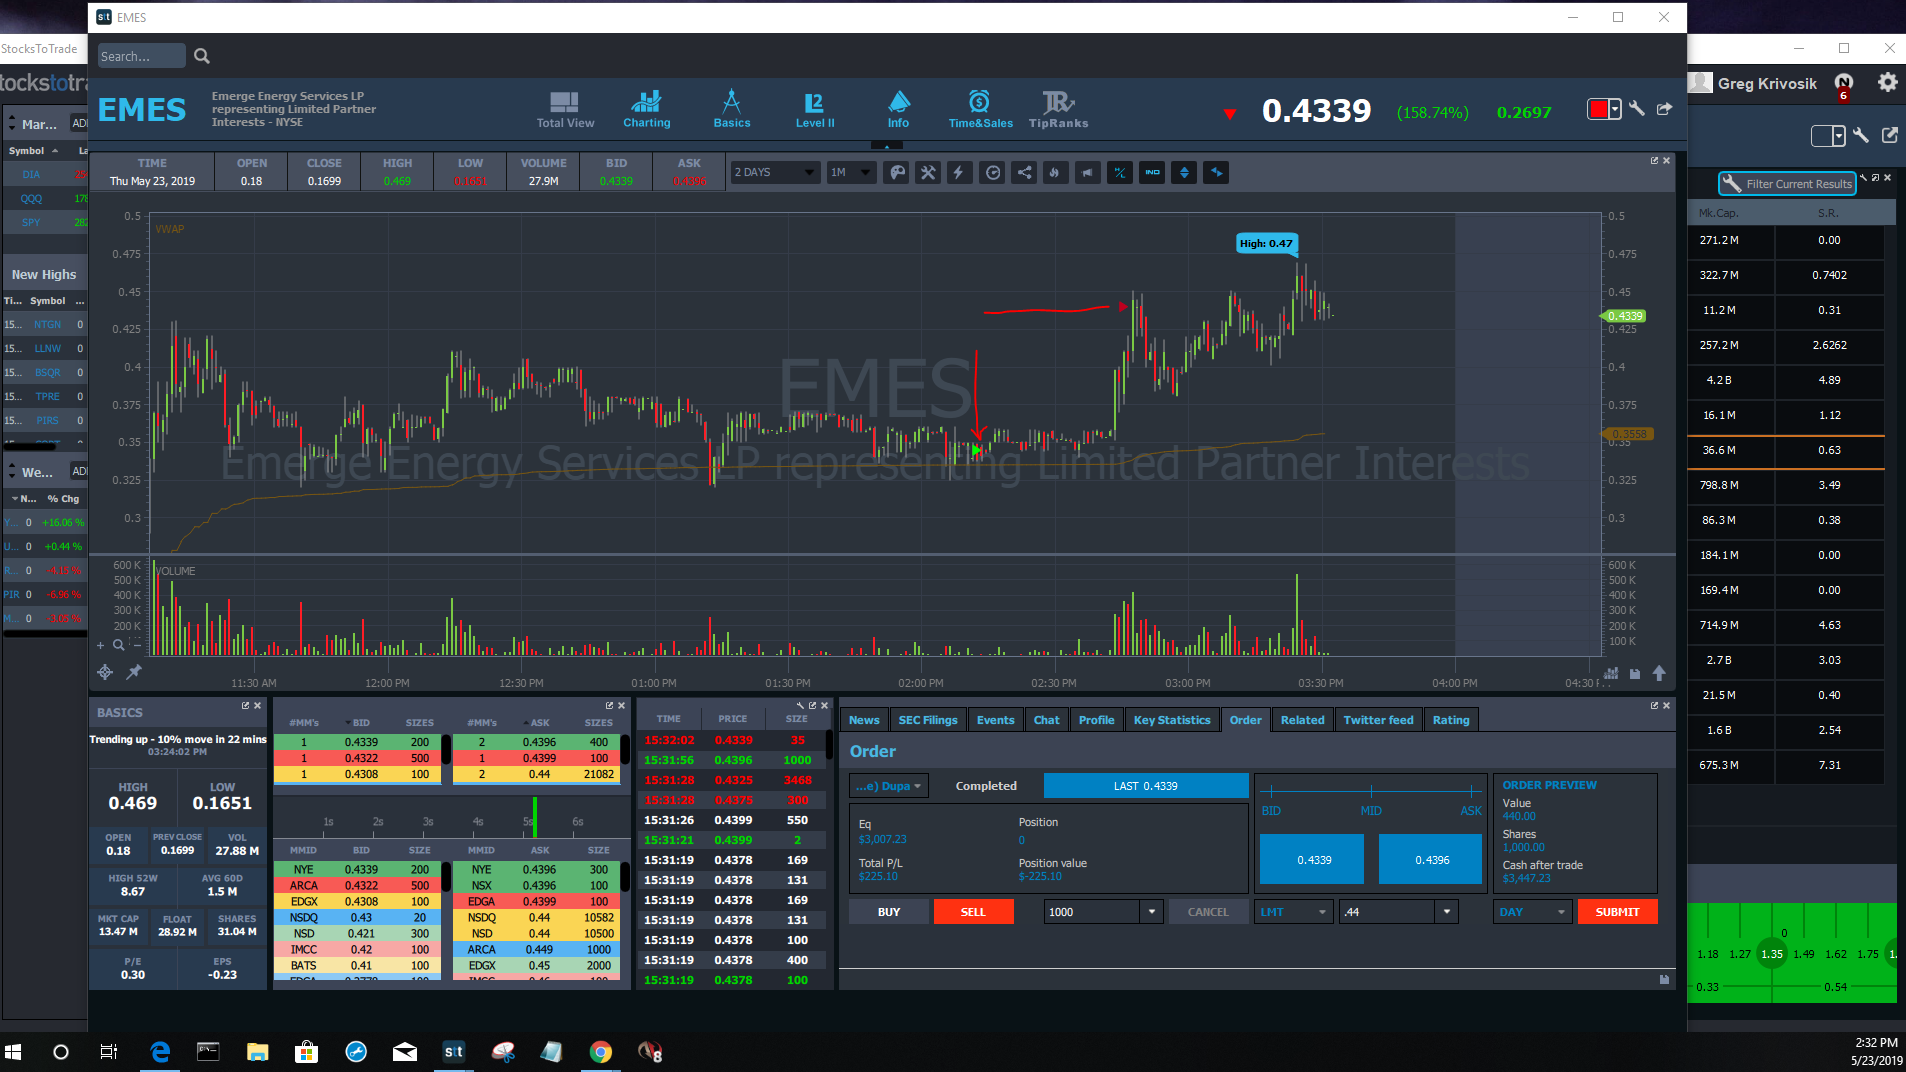1906x1072 pixels.
Task: Open the account selector dropdown
Action: tap(888, 786)
